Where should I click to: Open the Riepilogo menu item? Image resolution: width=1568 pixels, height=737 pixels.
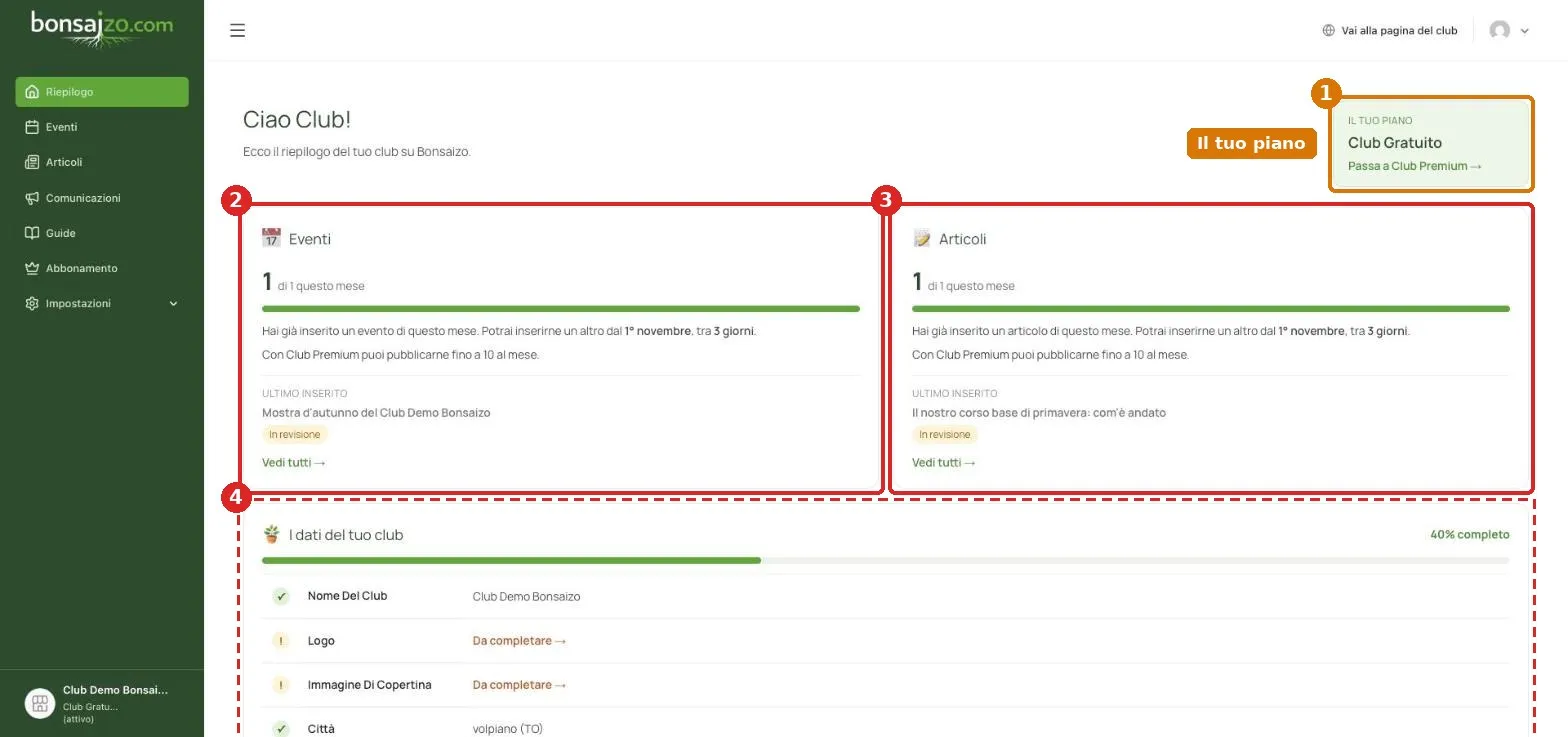coord(102,92)
